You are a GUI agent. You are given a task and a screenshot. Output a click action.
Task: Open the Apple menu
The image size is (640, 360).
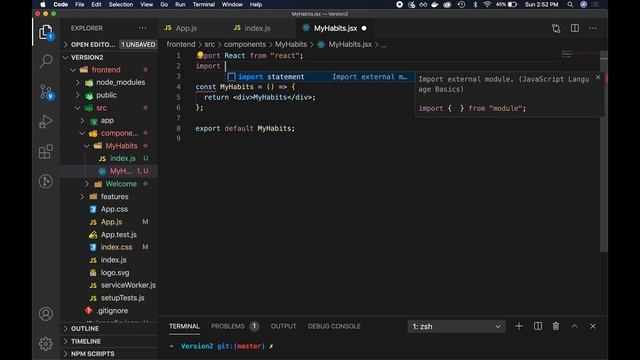[x=43, y=4]
